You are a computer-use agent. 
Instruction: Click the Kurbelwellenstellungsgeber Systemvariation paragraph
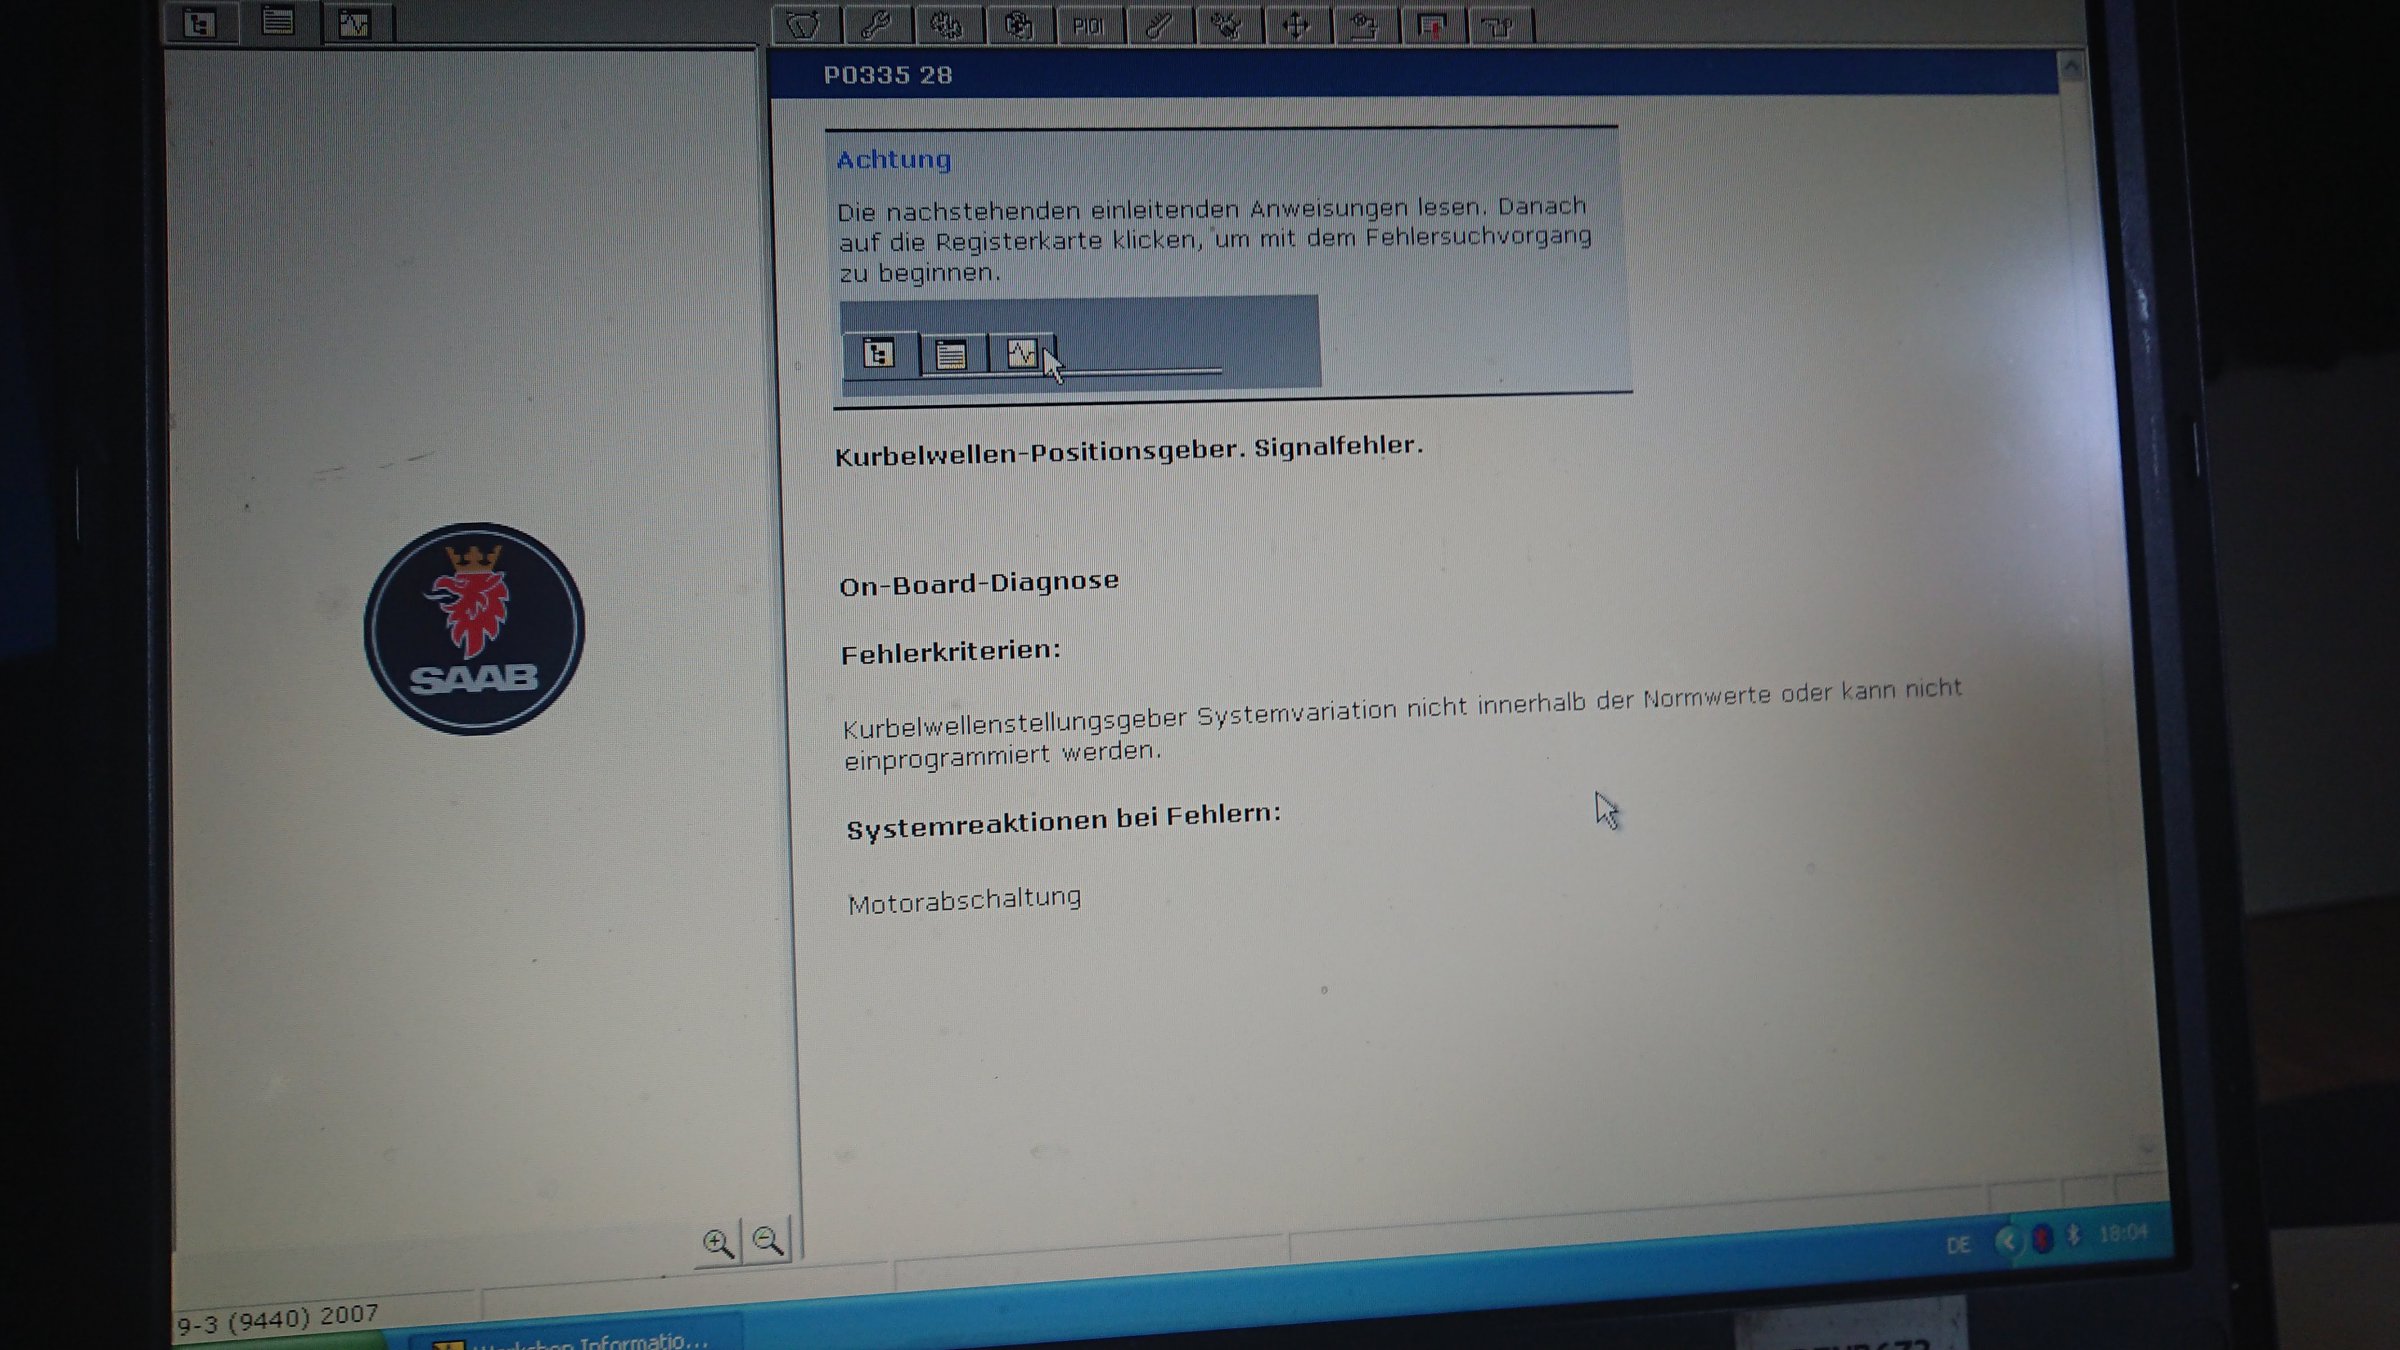1402,725
